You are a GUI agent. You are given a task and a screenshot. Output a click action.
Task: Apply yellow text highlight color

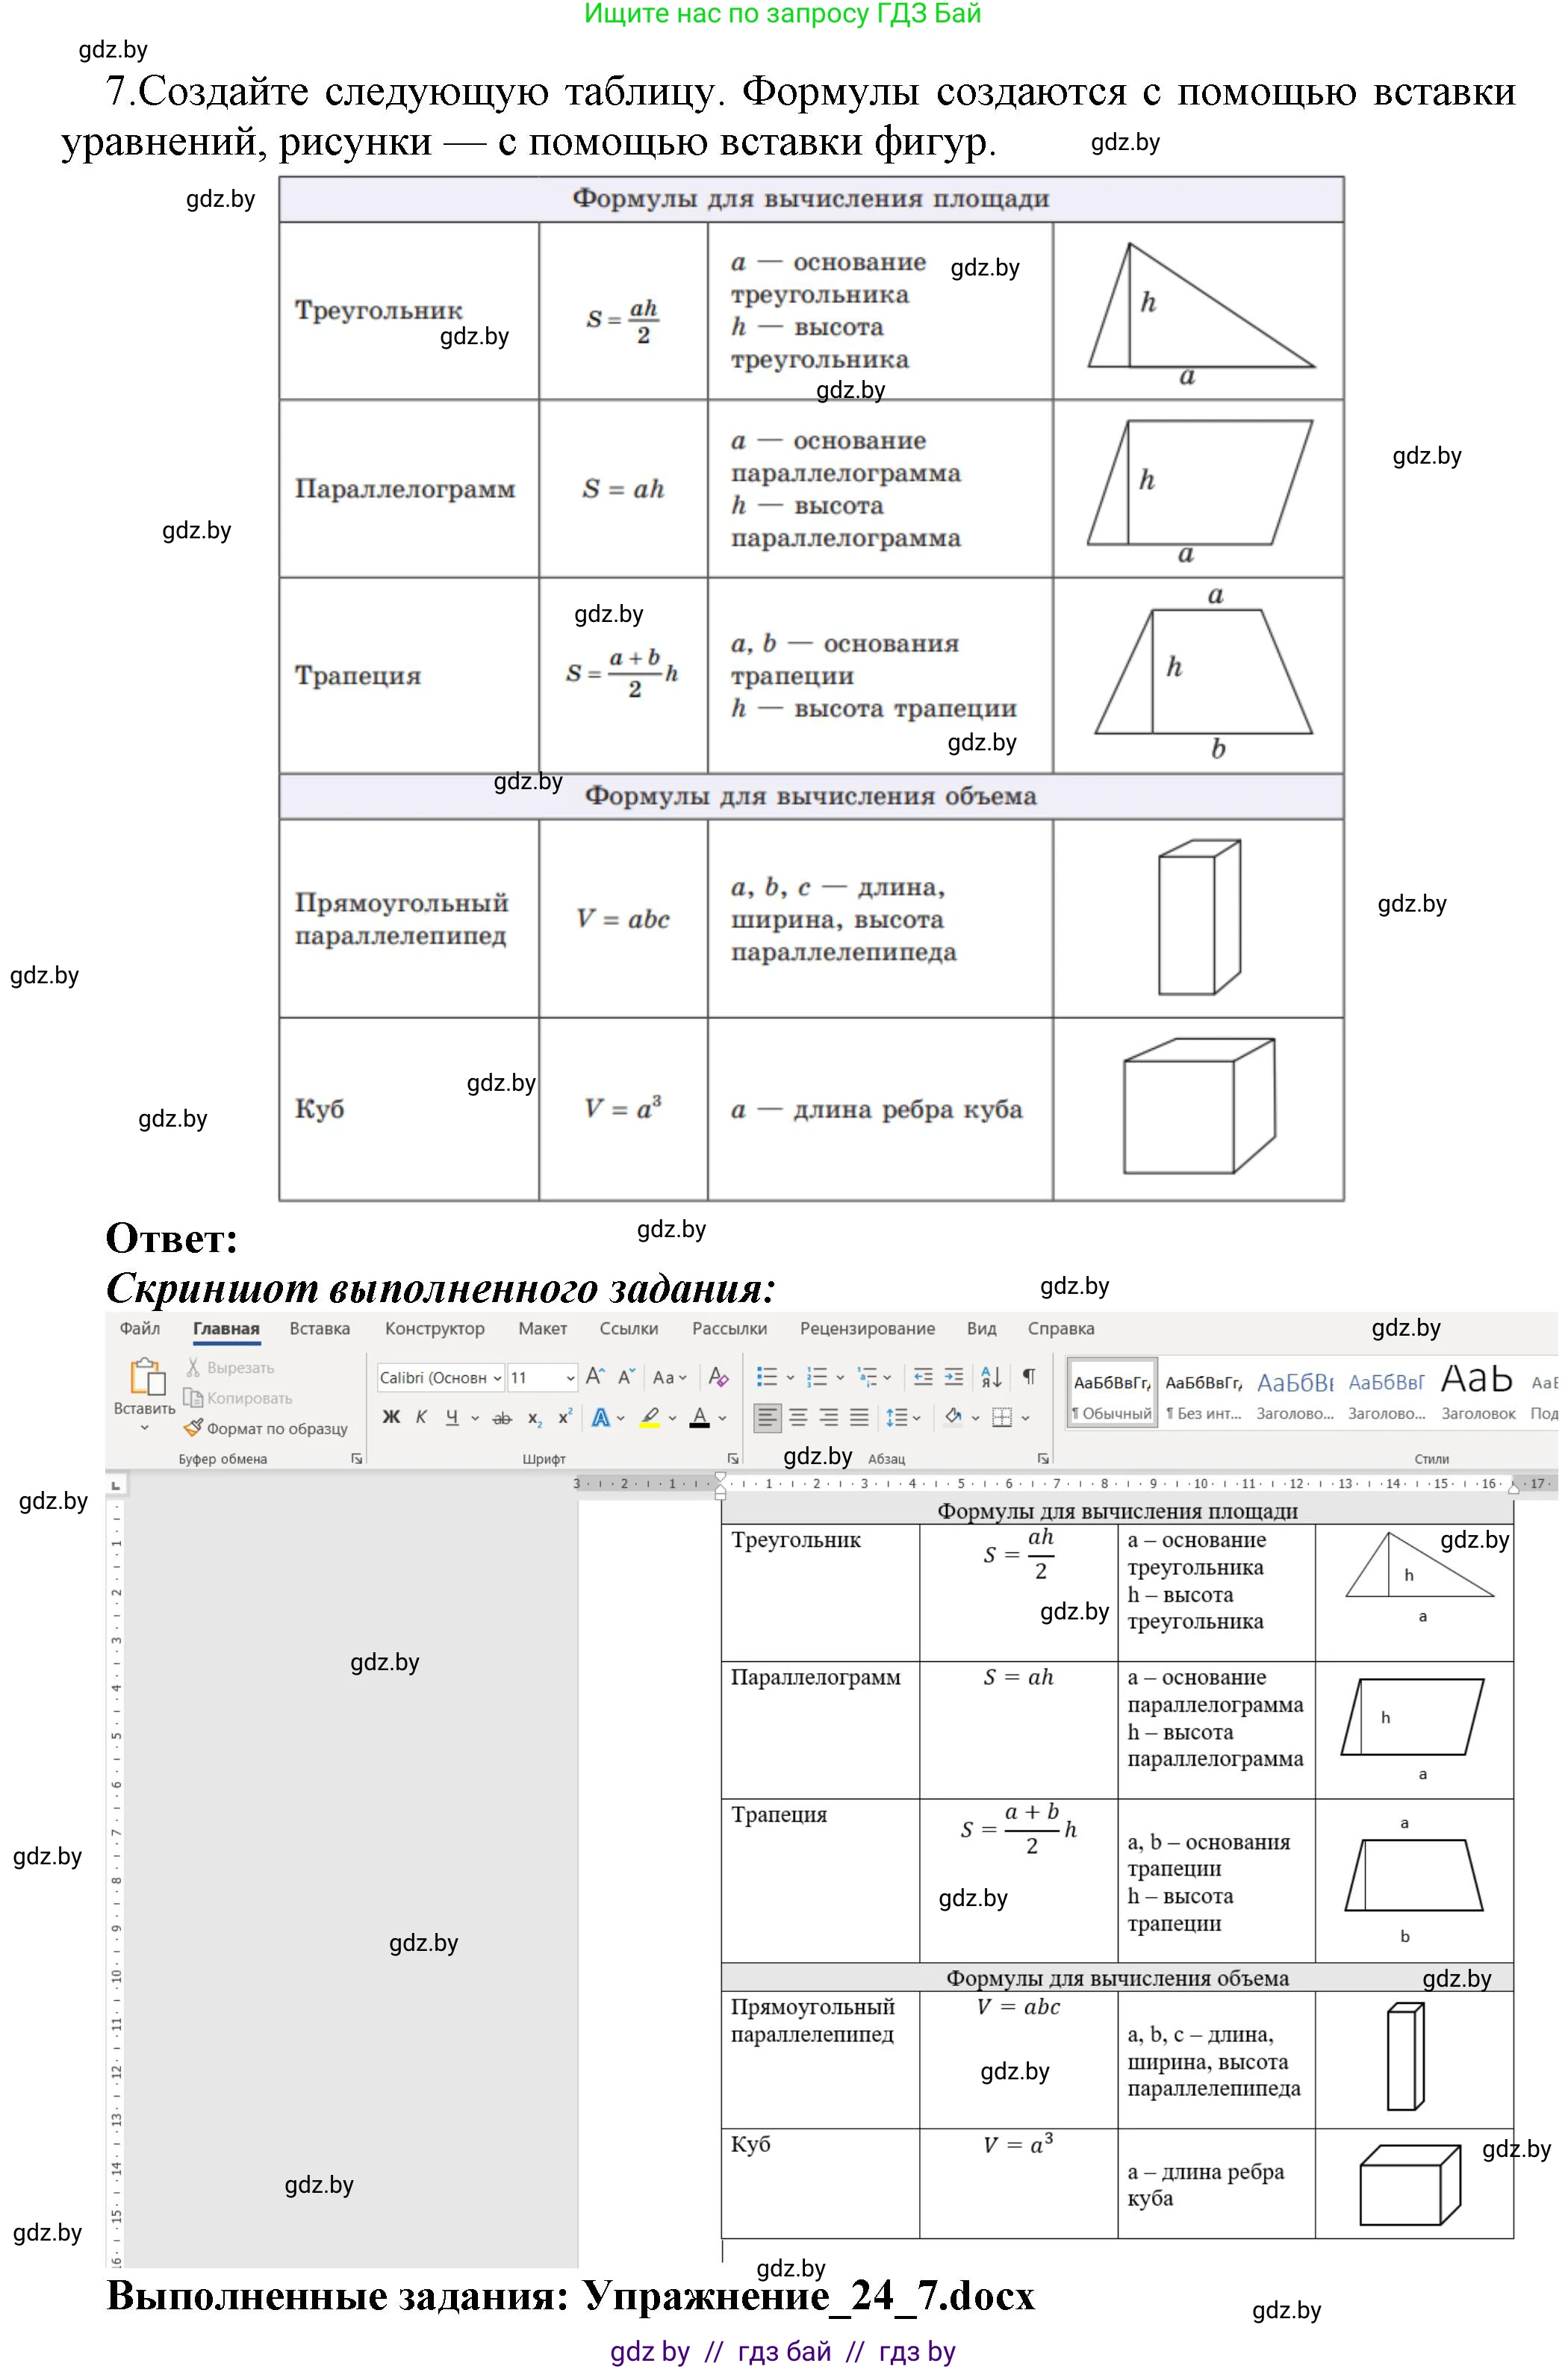pyautogui.click(x=650, y=1417)
